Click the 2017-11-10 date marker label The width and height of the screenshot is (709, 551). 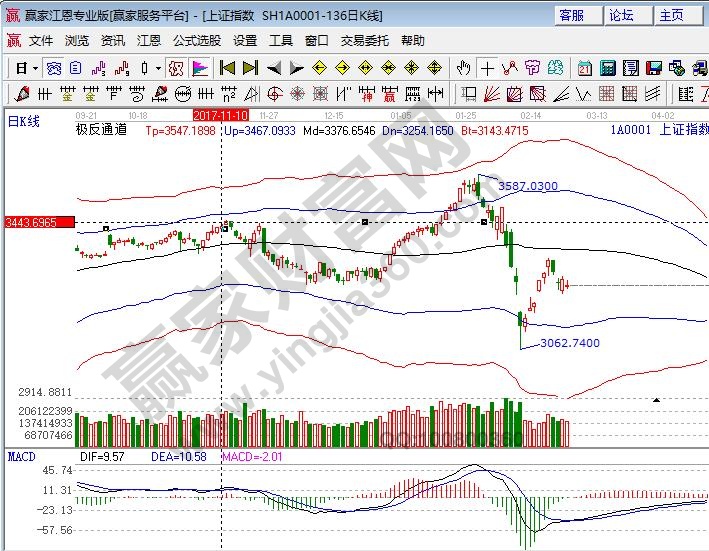pyautogui.click(x=221, y=115)
